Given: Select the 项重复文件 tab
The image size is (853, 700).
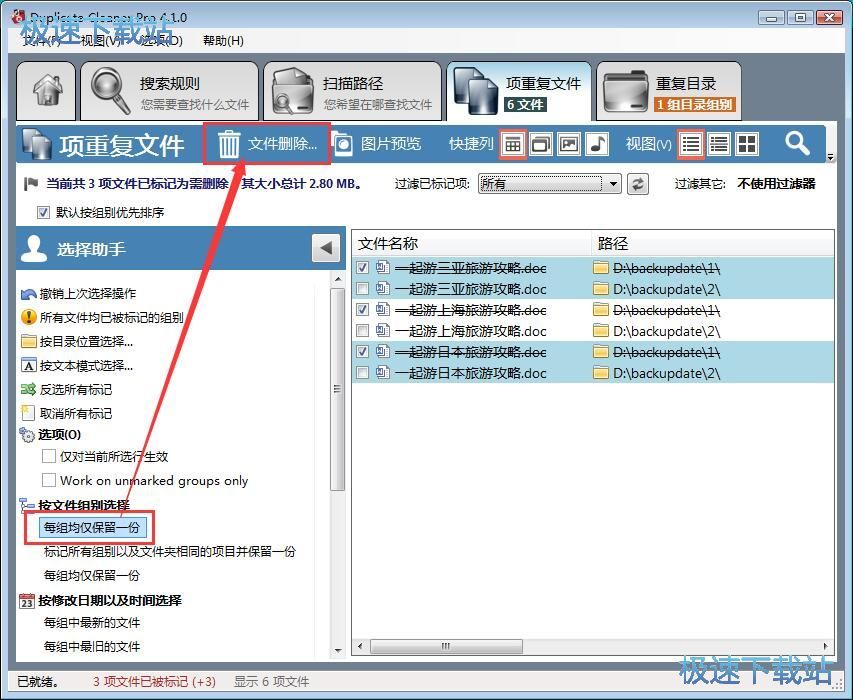Looking at the screenshot, I should coord(518,91).
